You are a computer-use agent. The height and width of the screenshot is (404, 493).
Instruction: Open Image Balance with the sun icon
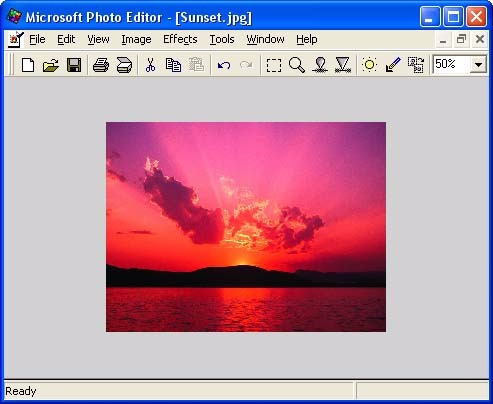[x=369, y=65]
